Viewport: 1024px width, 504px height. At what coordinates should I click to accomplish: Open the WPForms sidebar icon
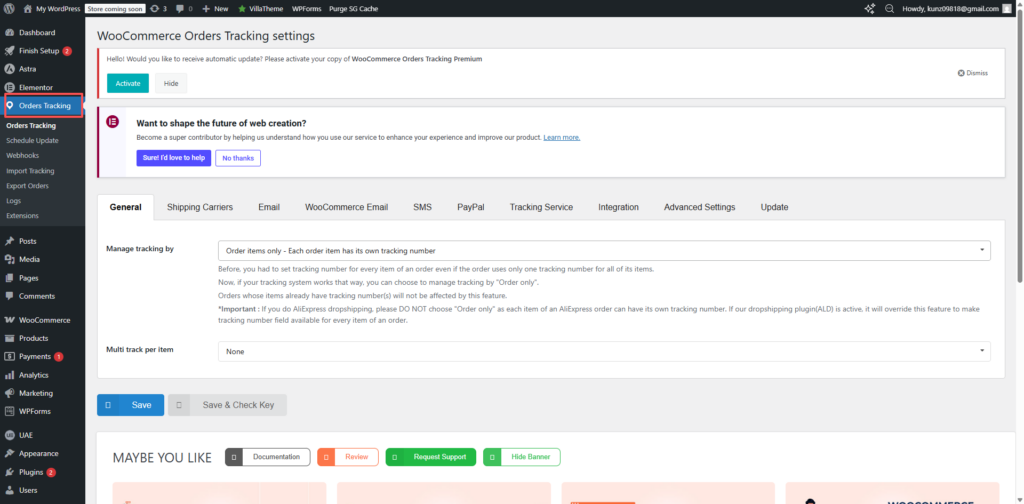(10, 412)
